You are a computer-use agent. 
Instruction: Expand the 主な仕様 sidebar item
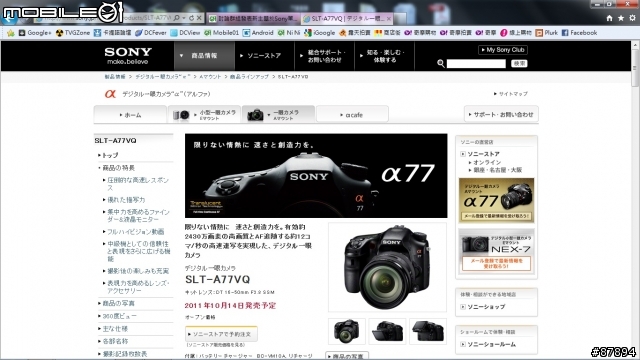pos(115,329)
